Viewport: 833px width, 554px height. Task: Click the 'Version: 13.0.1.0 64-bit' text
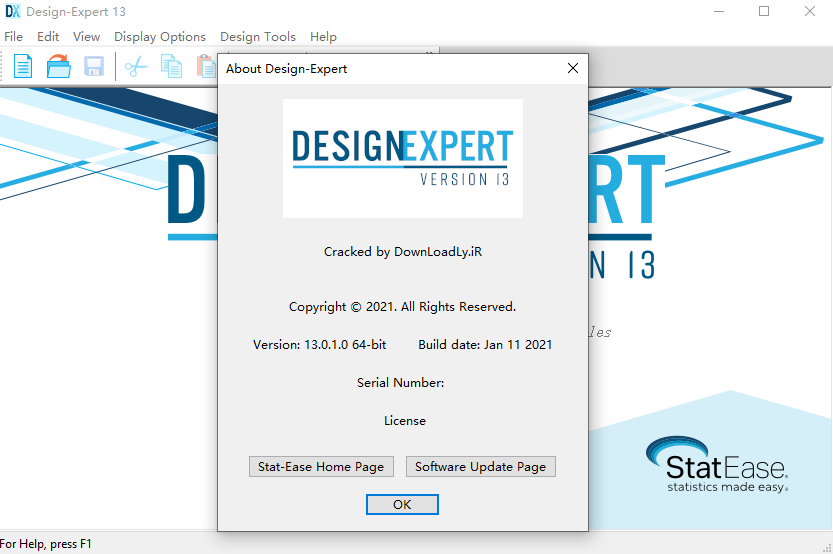[320, 345]
